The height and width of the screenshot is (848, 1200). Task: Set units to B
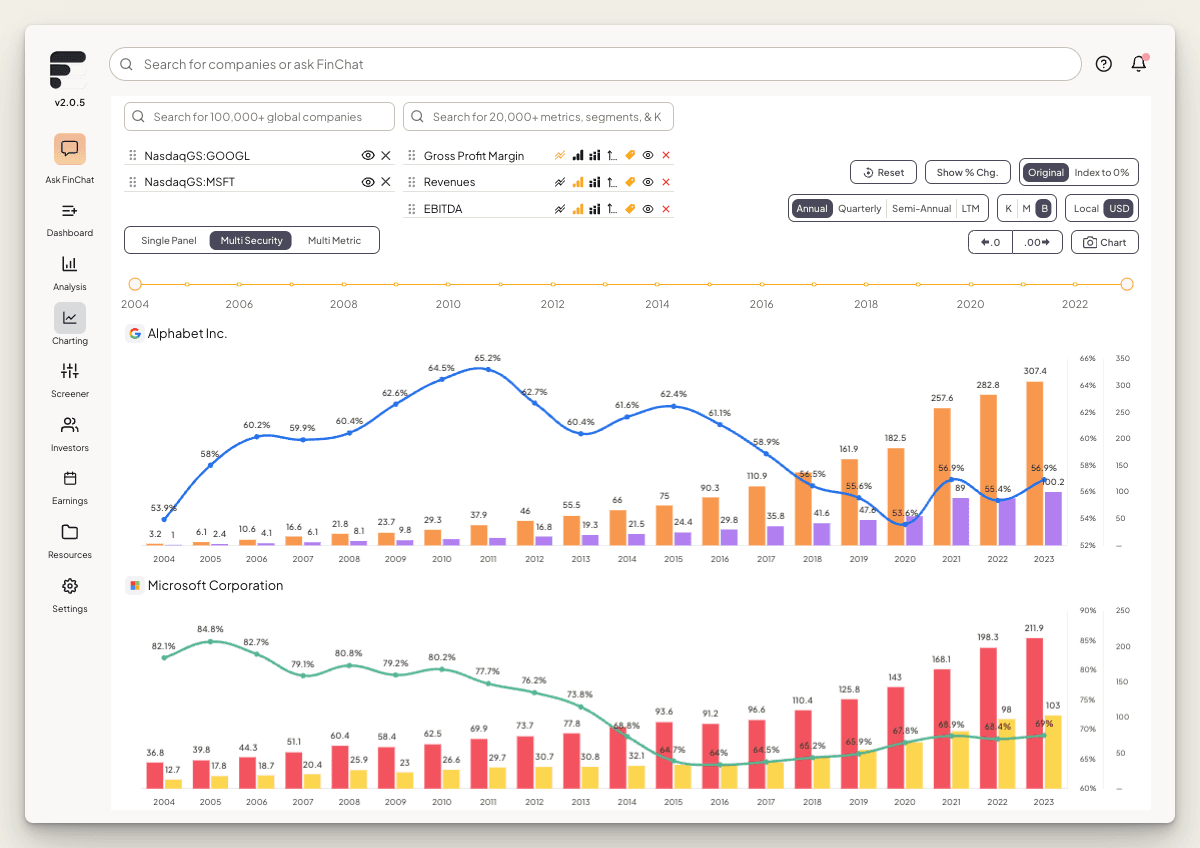click(x=1044, y=208)
